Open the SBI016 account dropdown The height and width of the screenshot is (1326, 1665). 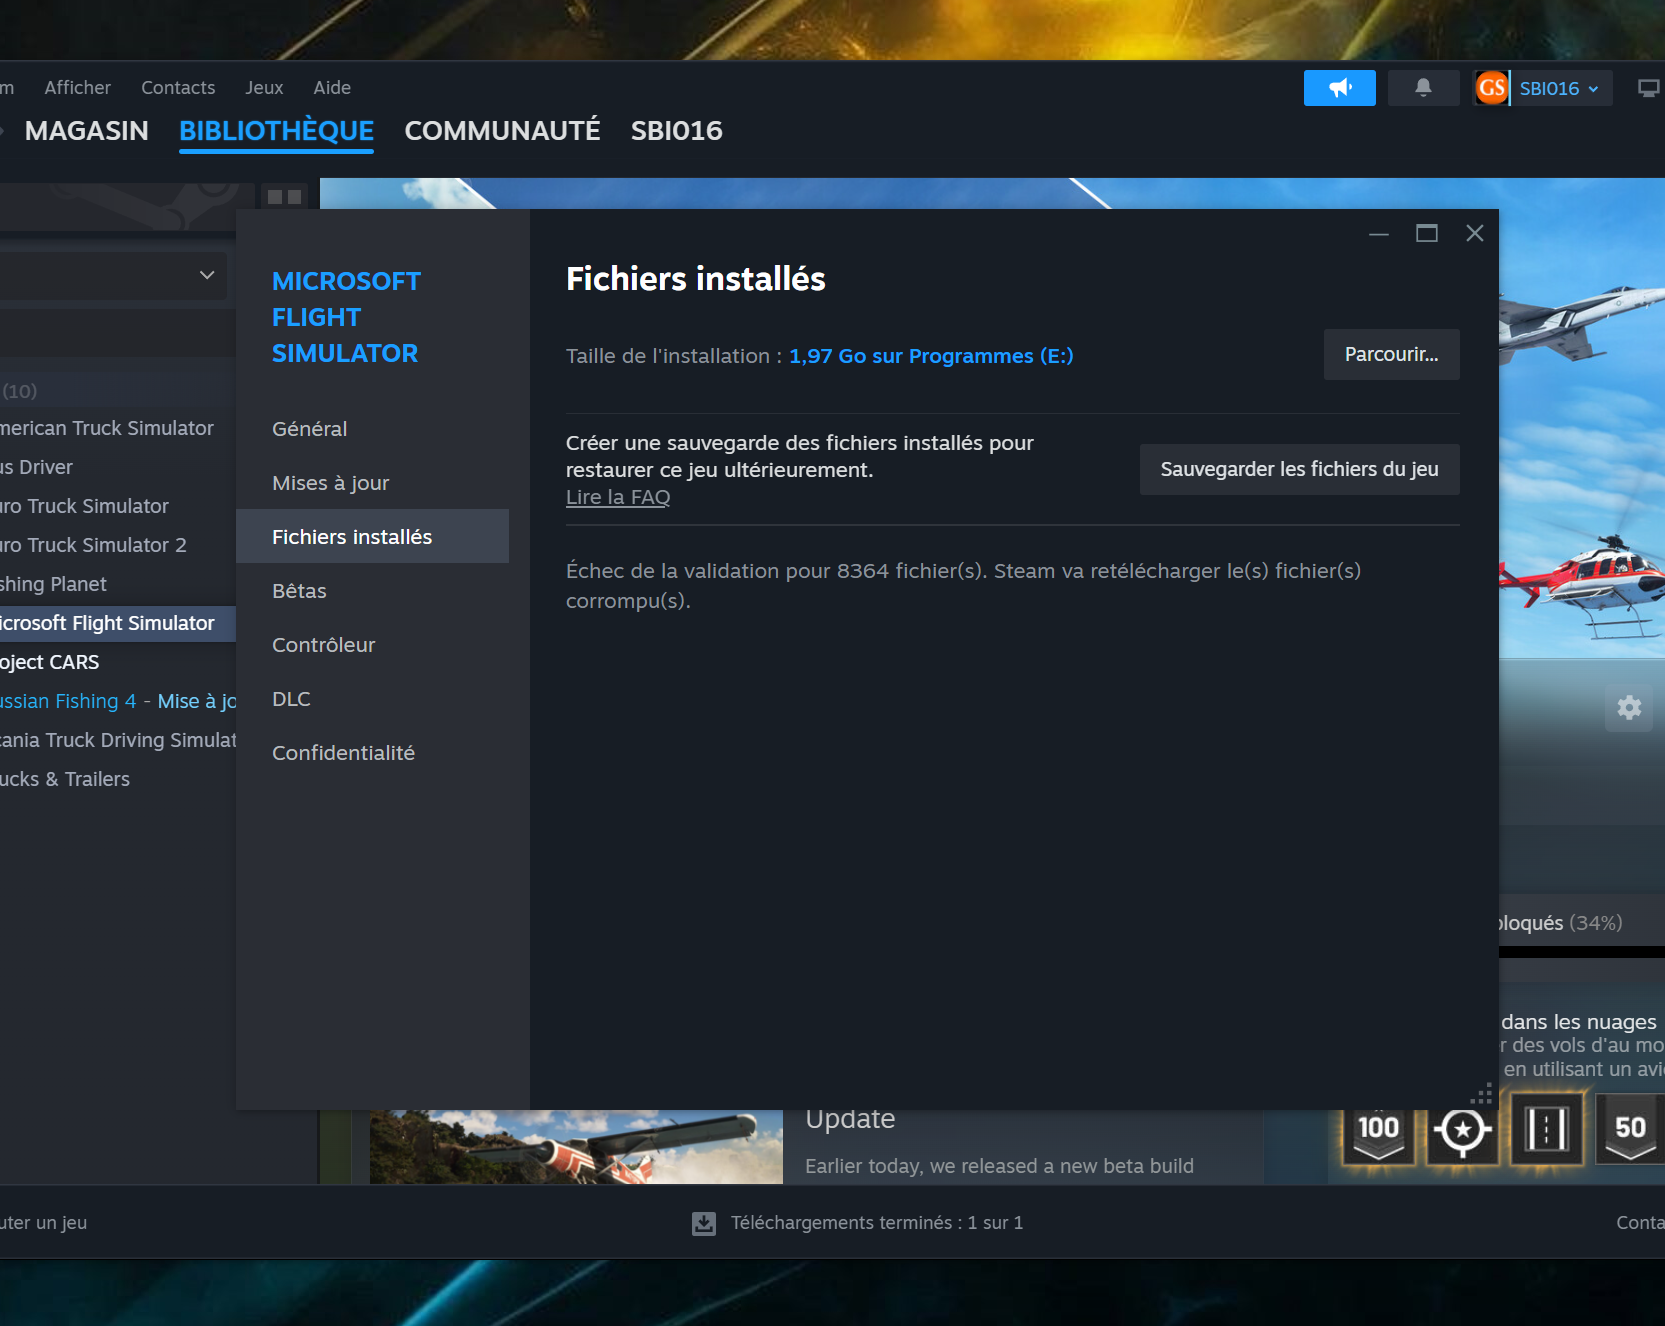[x=1559, y=88]
